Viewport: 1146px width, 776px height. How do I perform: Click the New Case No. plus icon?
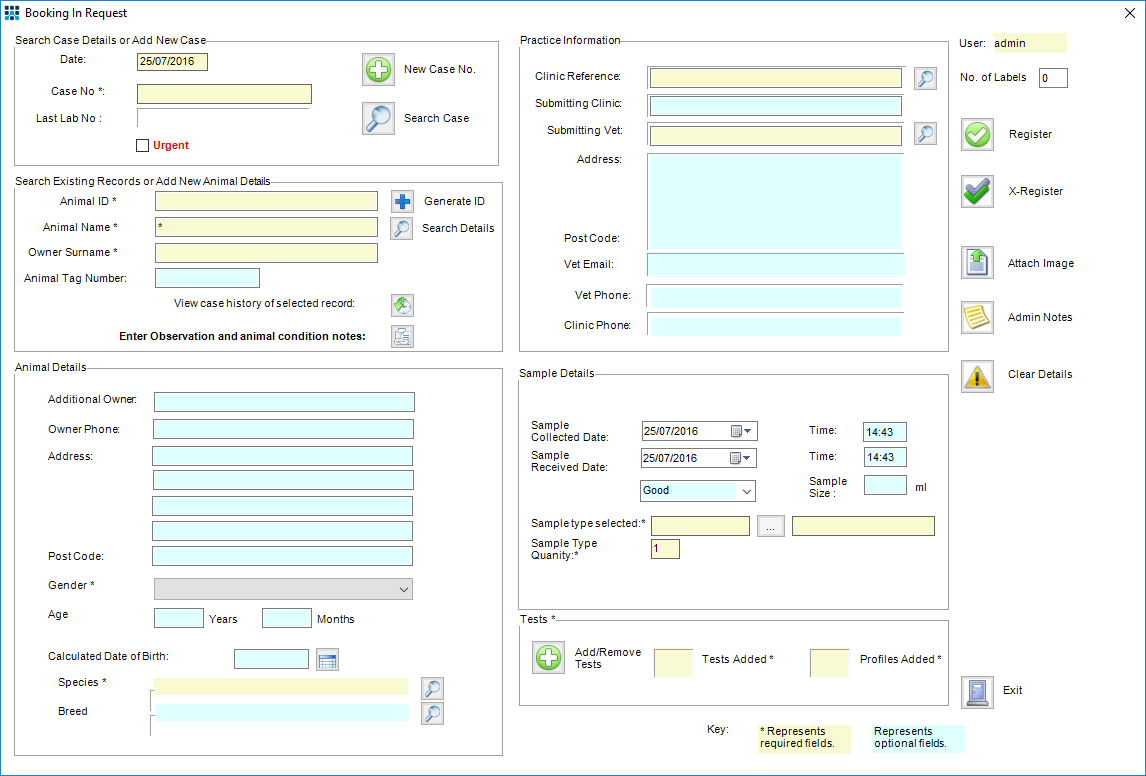tap(378, 69)
